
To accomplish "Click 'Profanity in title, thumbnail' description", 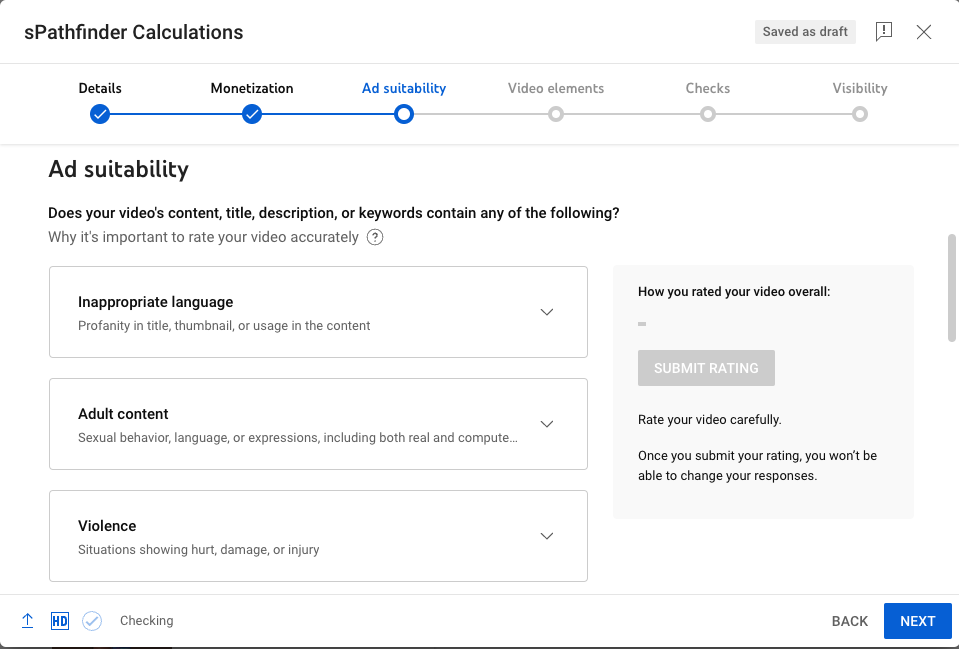I will (x=224, y=326).
